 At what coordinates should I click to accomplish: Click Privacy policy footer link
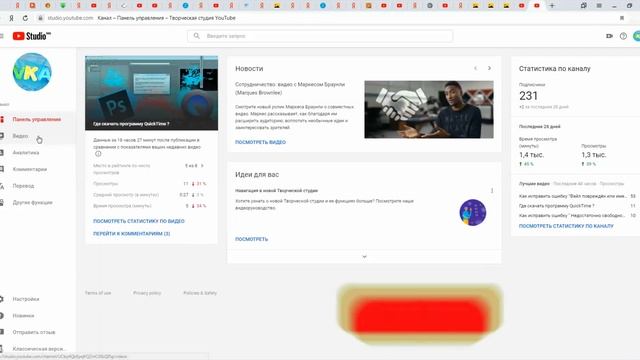click(x=147, y=293)
